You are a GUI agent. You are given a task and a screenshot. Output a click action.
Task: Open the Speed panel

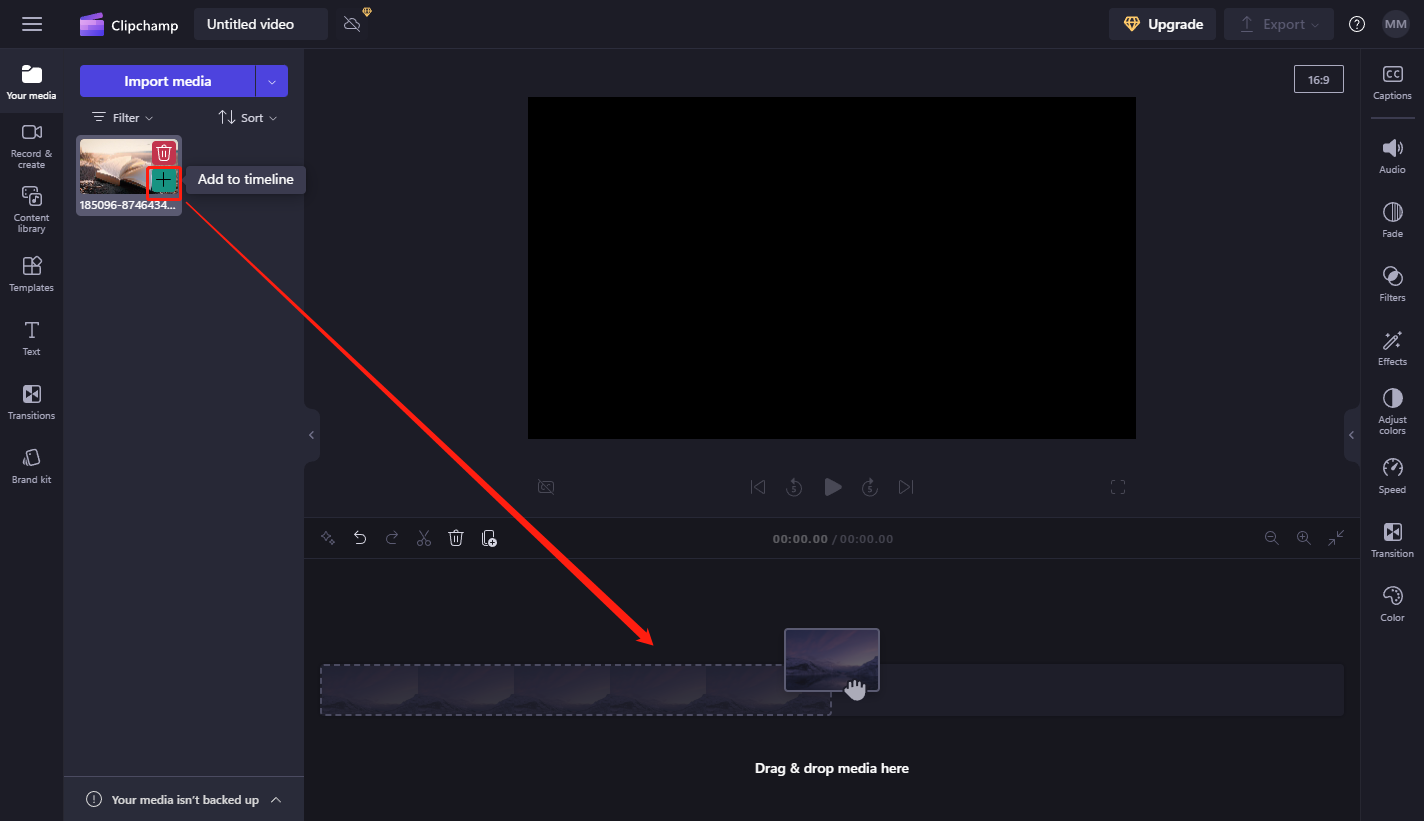click(x=1392, y=476)
